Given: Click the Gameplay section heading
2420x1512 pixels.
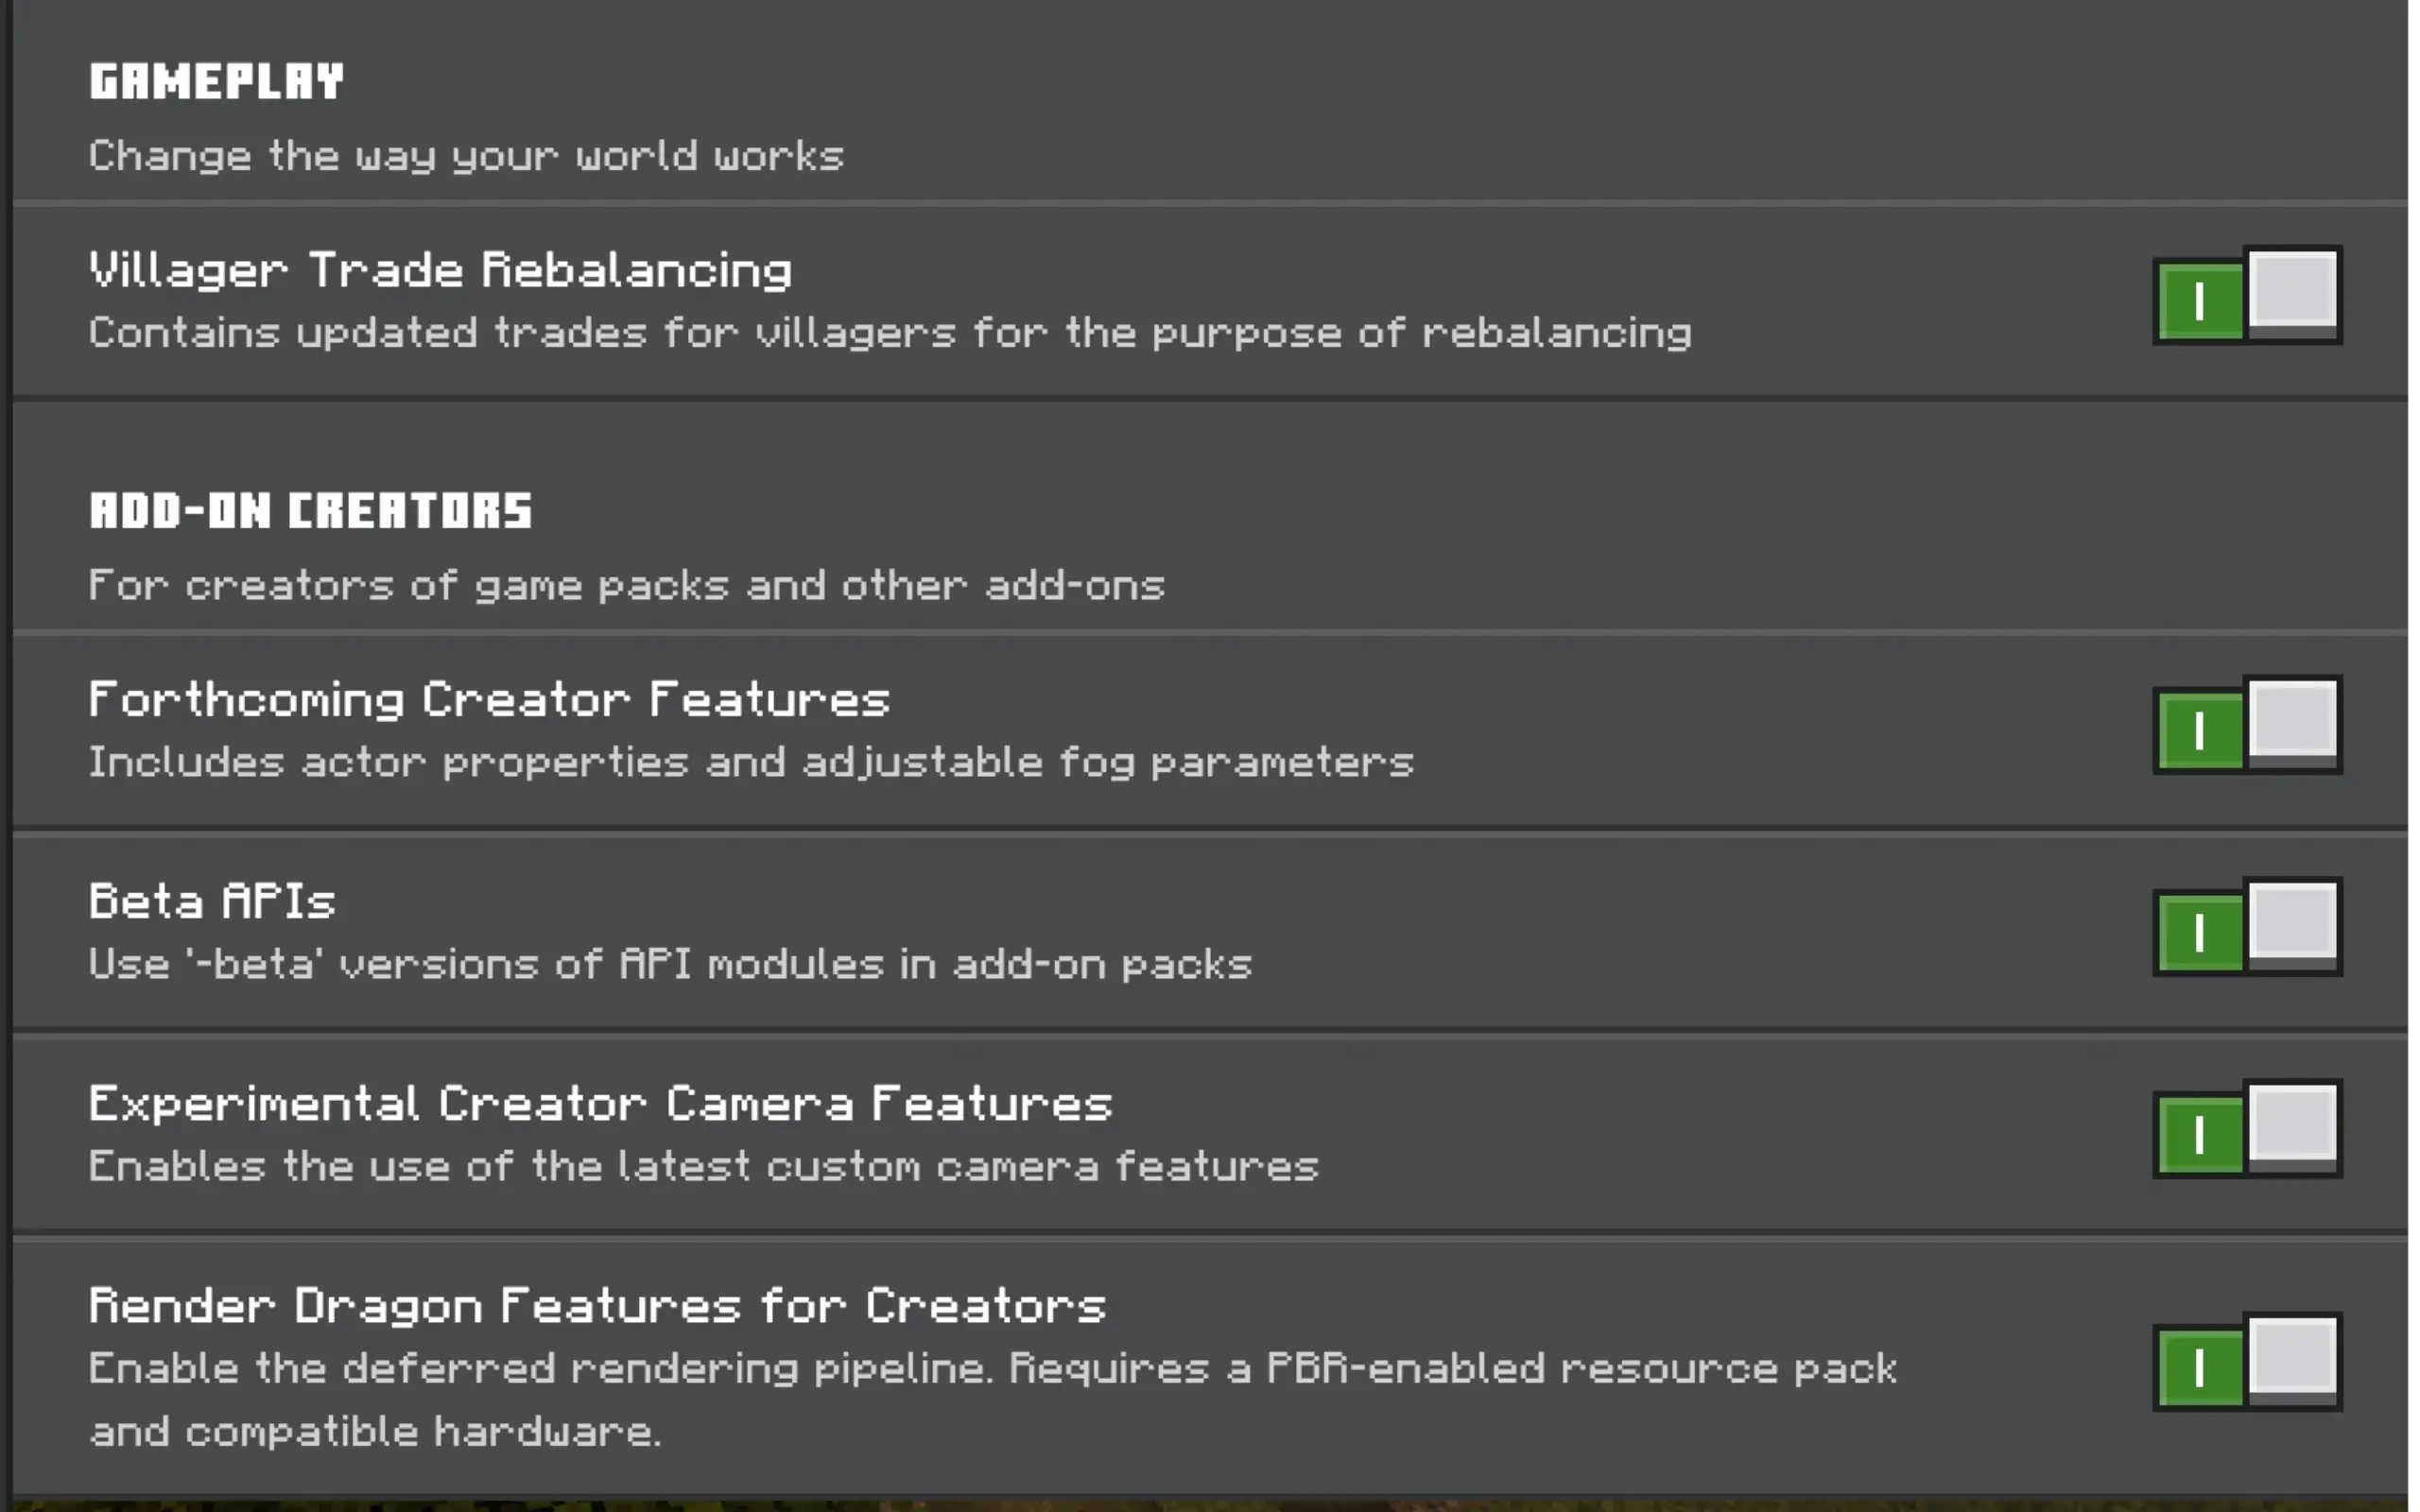Looking at the screenshot, I should point(216,82).
